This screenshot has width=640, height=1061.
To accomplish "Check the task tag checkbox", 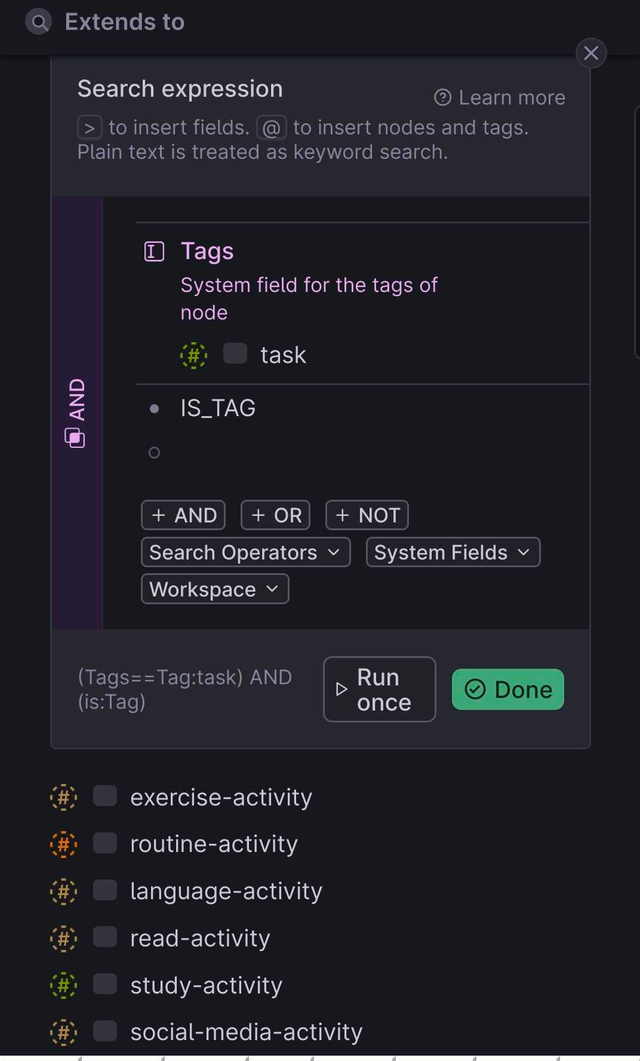I will point(236,354).
